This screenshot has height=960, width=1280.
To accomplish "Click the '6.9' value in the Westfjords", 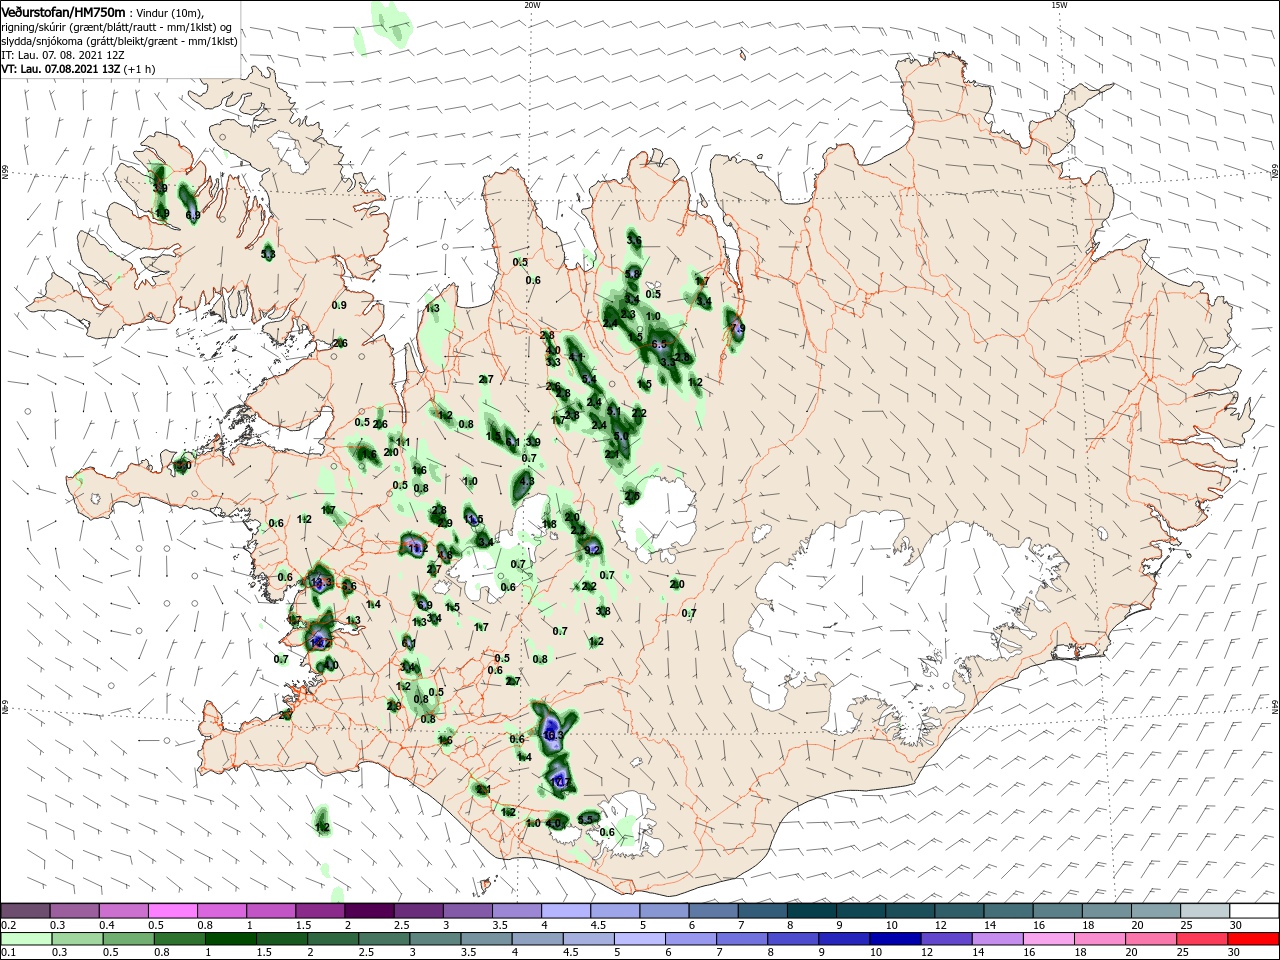I will pyautogui.click(x=193, y=215).
